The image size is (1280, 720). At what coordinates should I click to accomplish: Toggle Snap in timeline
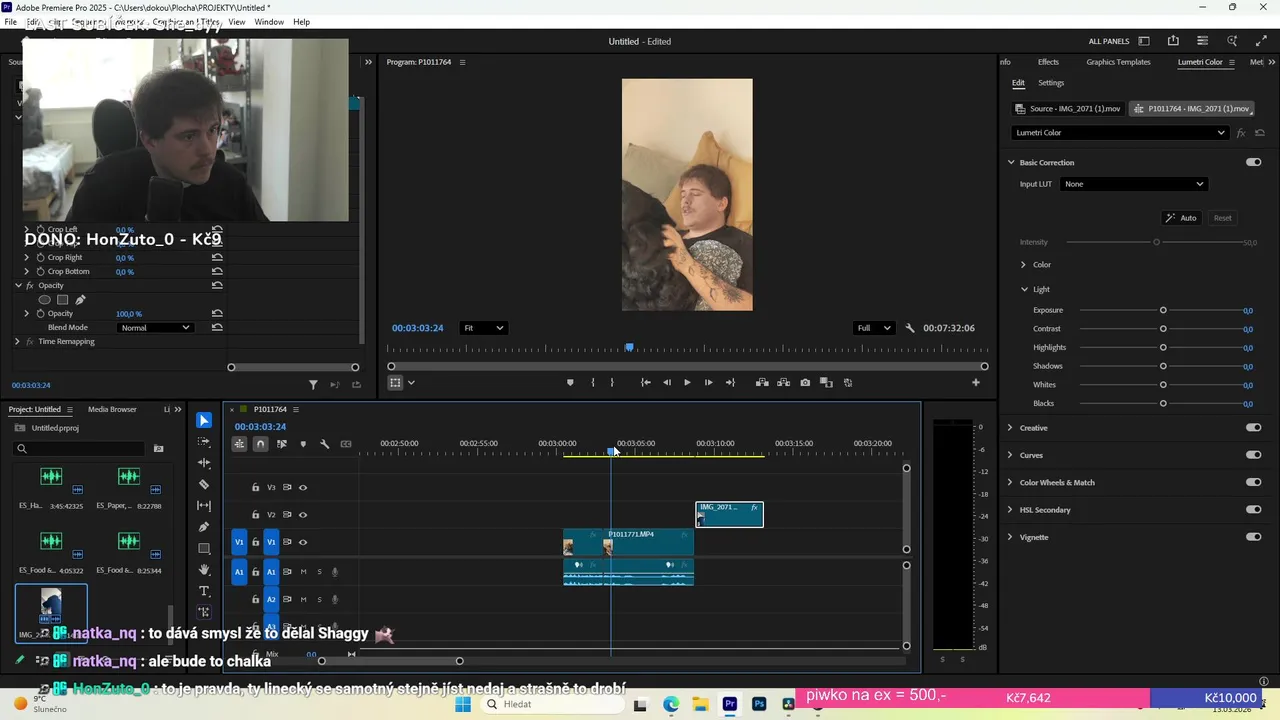[x=260, y=444]
